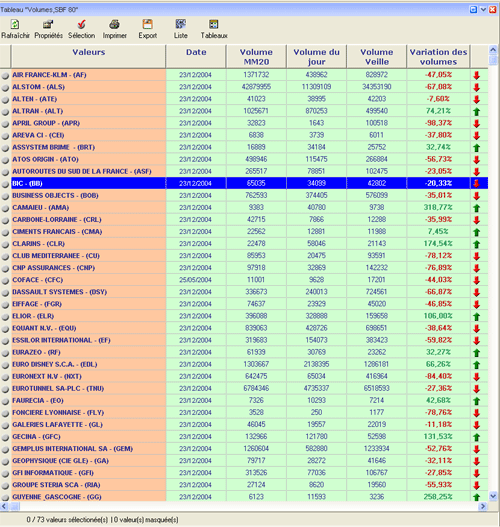
Task: Click the Sélection checkmark icon
Action: pos(81,25)
